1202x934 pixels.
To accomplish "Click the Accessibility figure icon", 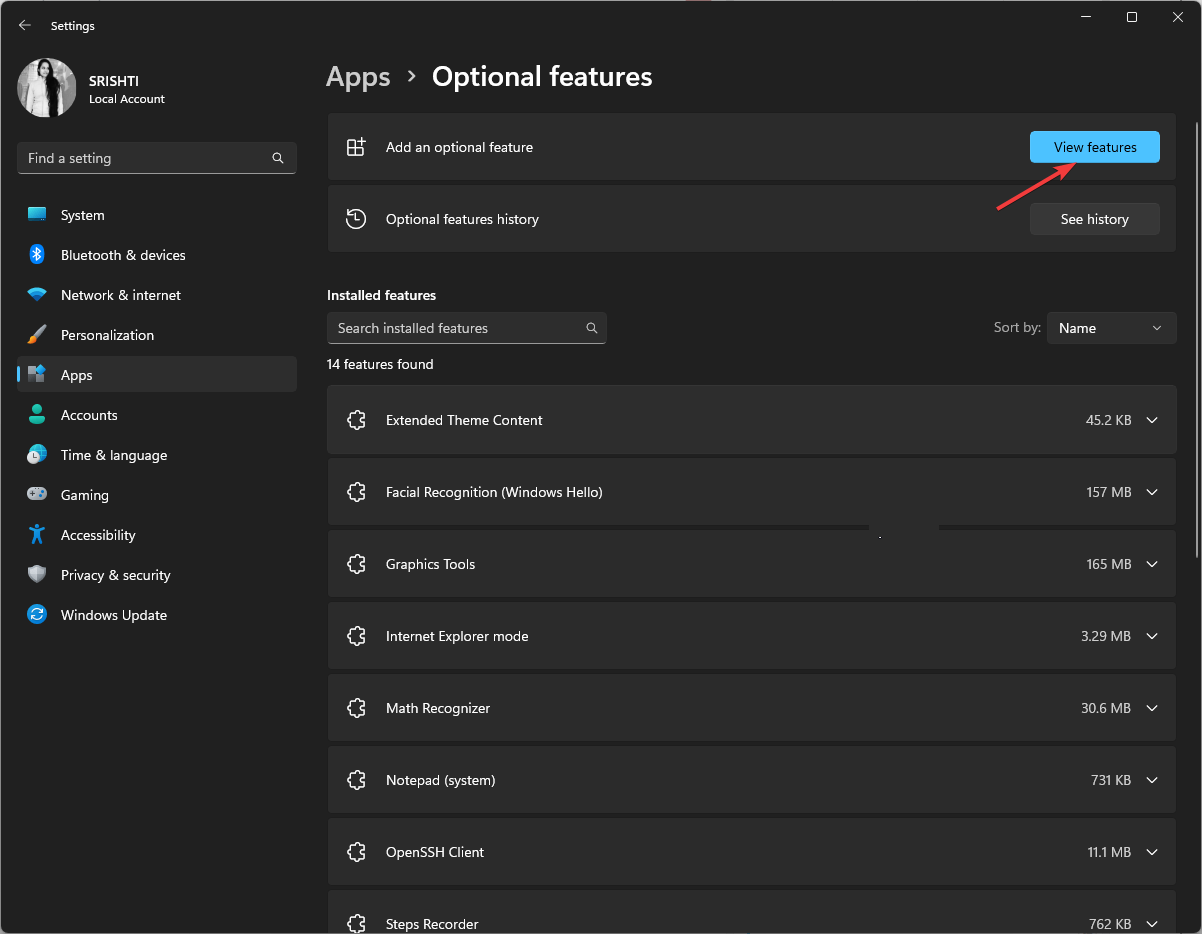I will (x=37, y=535).
